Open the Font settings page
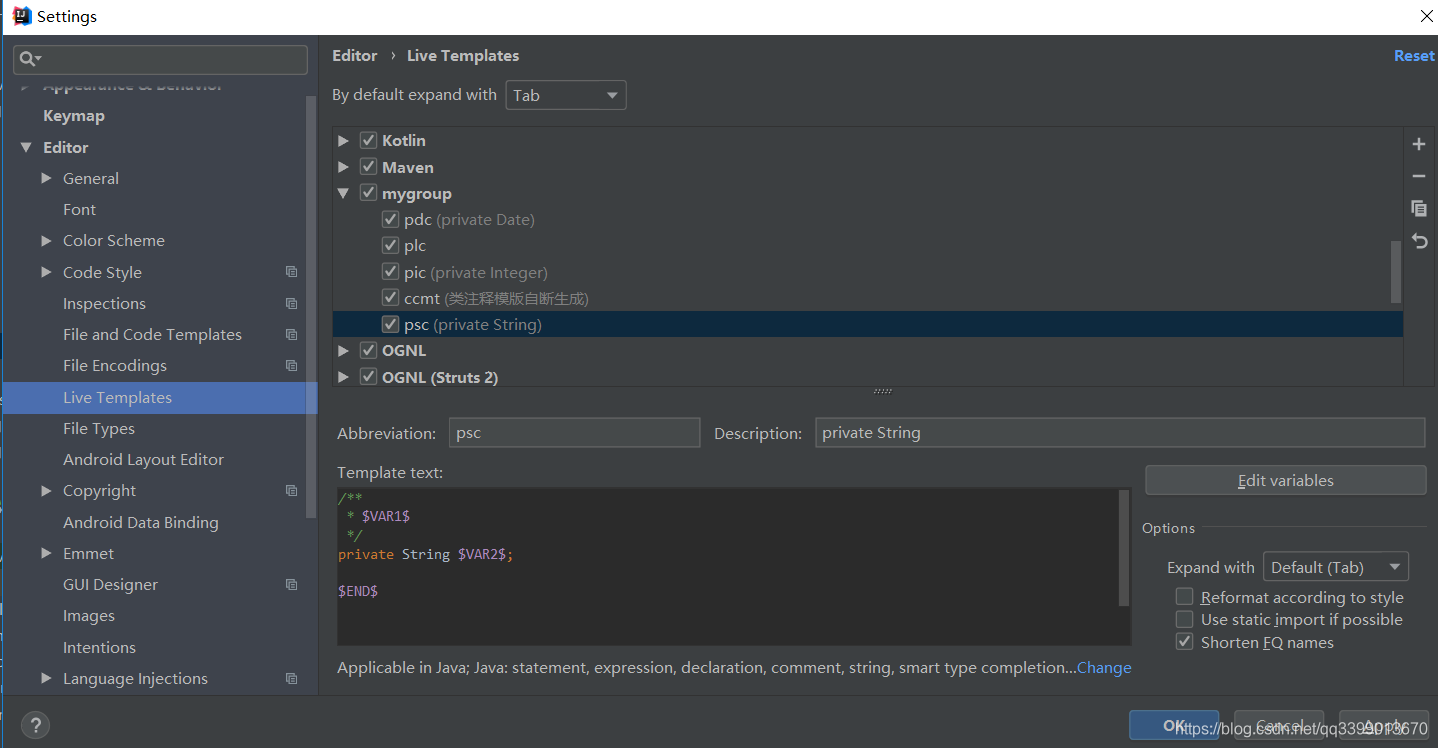 (79, 210)
